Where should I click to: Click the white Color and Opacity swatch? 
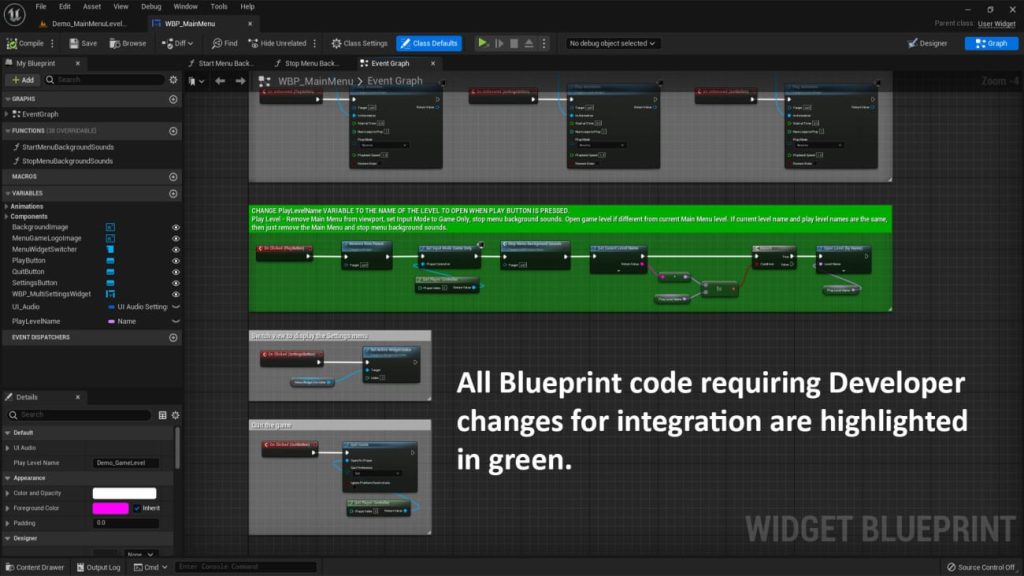[x=124, y=493]
